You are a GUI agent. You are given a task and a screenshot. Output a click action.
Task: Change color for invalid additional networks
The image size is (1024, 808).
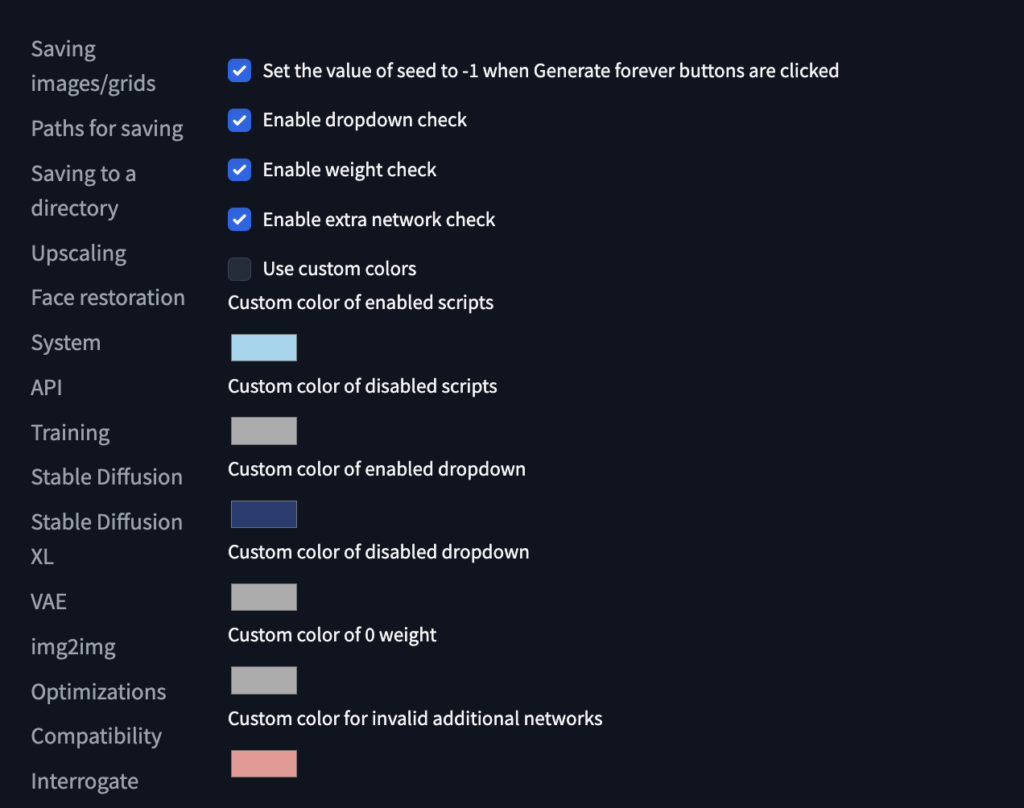263,763
